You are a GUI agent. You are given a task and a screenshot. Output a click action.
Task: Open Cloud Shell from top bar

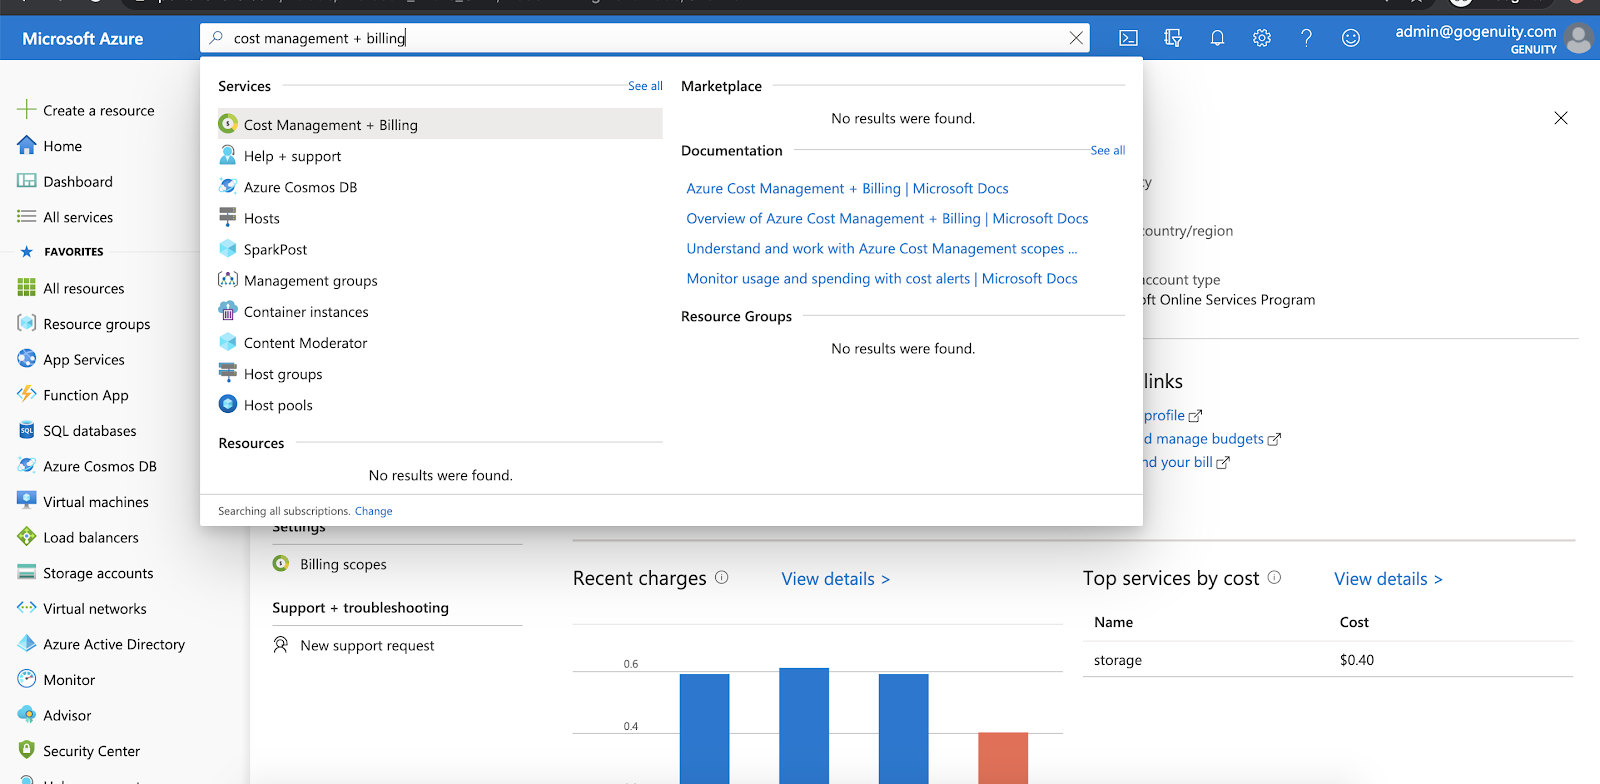pyautogui.click(x=1128, y=38)
